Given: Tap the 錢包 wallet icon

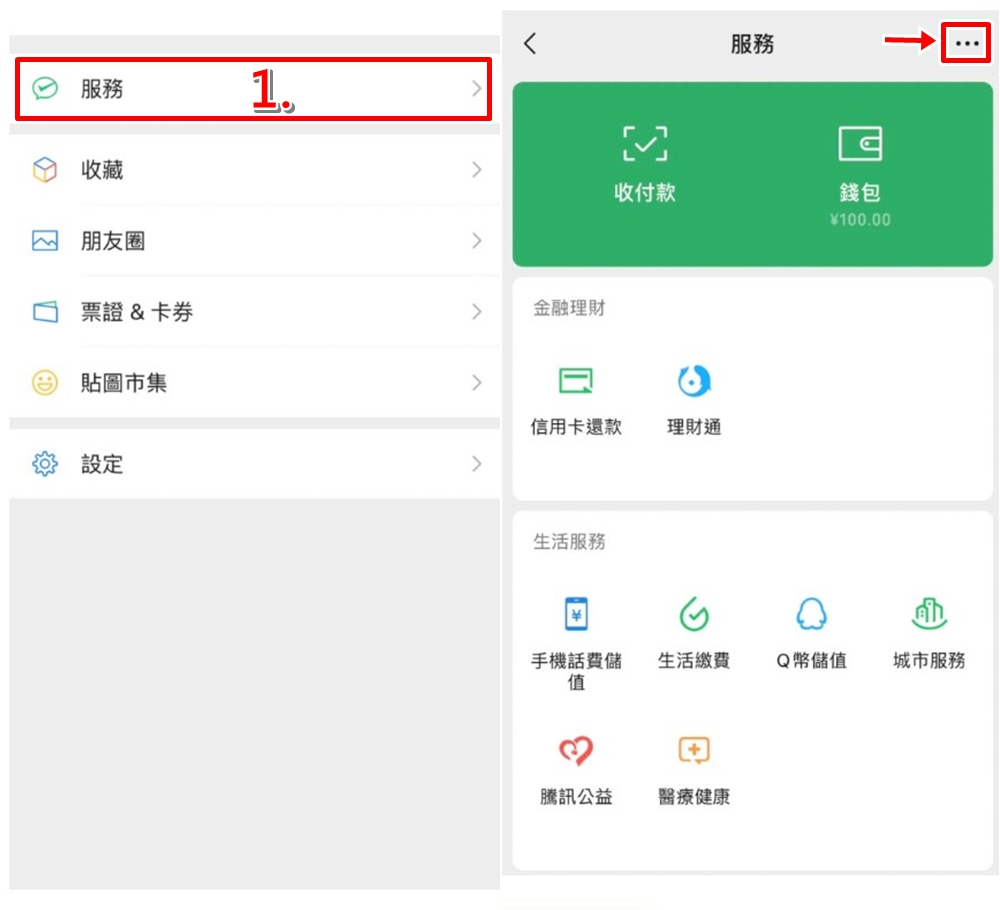Looking at the screenshot, I should click(x=860, y=143).
